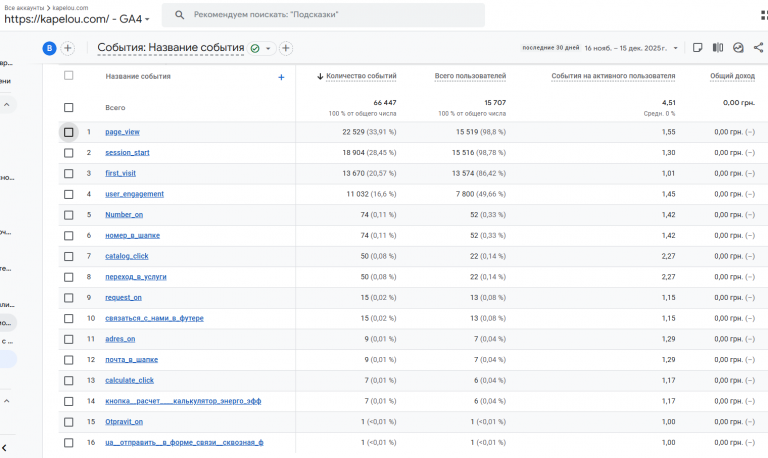Open the comment icon in the report toolbar

point(698,48)
